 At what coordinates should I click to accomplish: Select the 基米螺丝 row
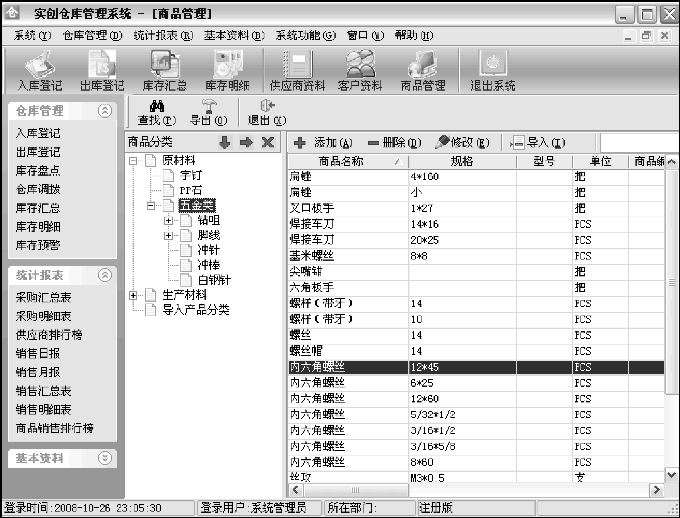pos(476,256)
